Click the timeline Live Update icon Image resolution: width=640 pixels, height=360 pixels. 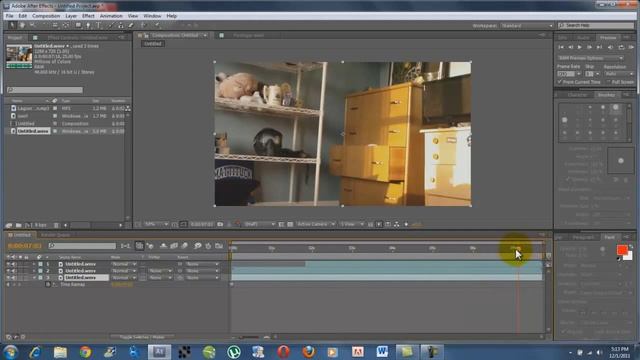(139, 246)
